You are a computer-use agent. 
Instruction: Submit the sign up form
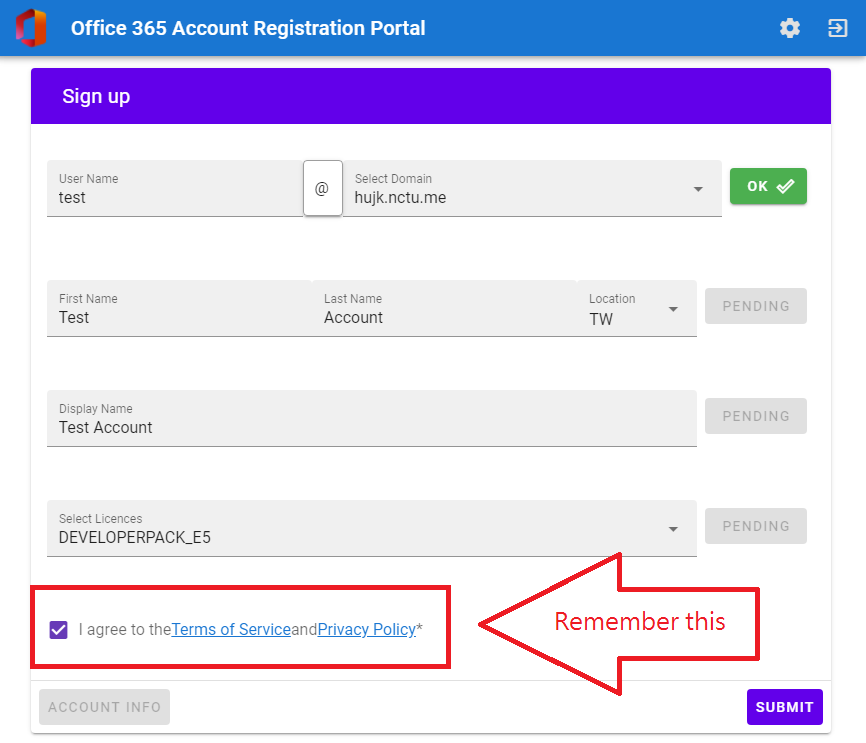pyautogui.click(x=784, y=707)
